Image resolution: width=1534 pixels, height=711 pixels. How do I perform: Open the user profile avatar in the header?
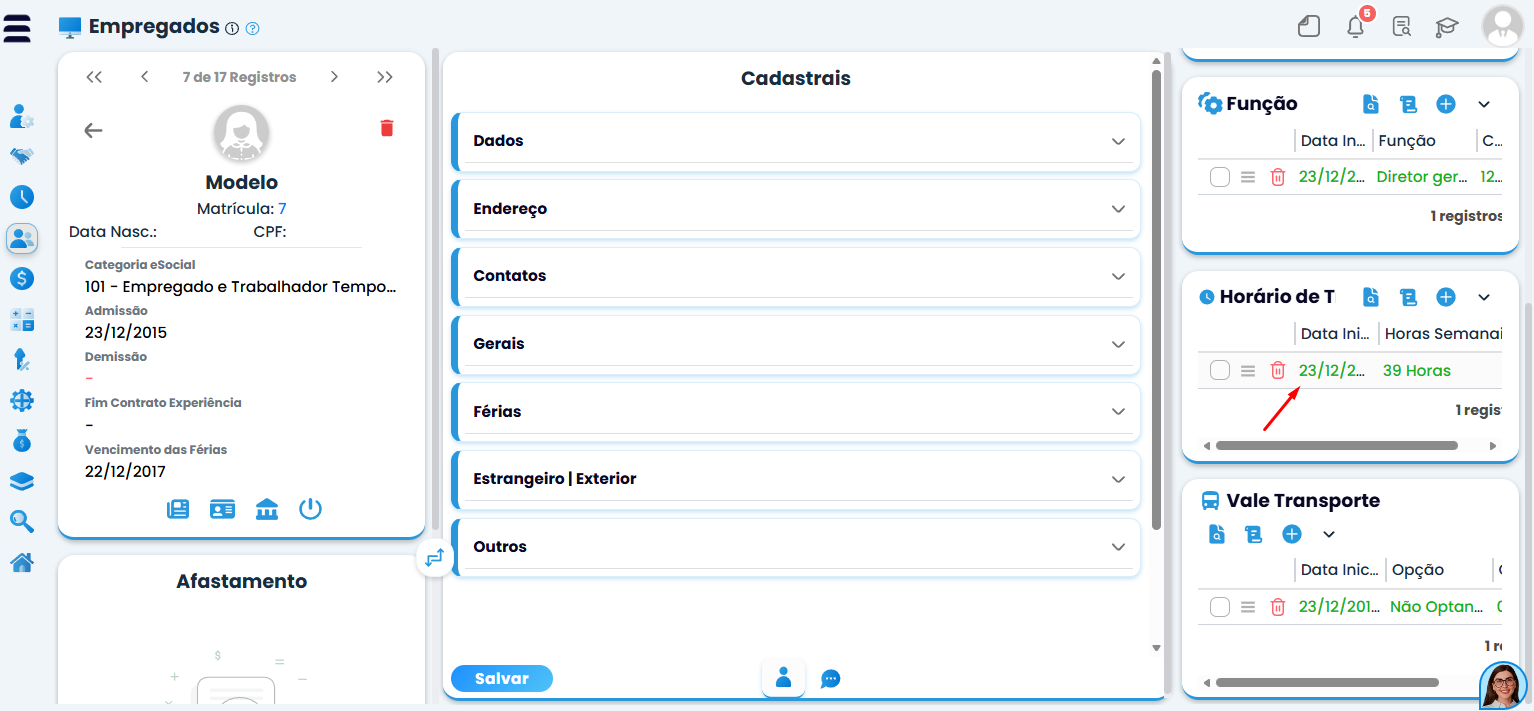1502,27
